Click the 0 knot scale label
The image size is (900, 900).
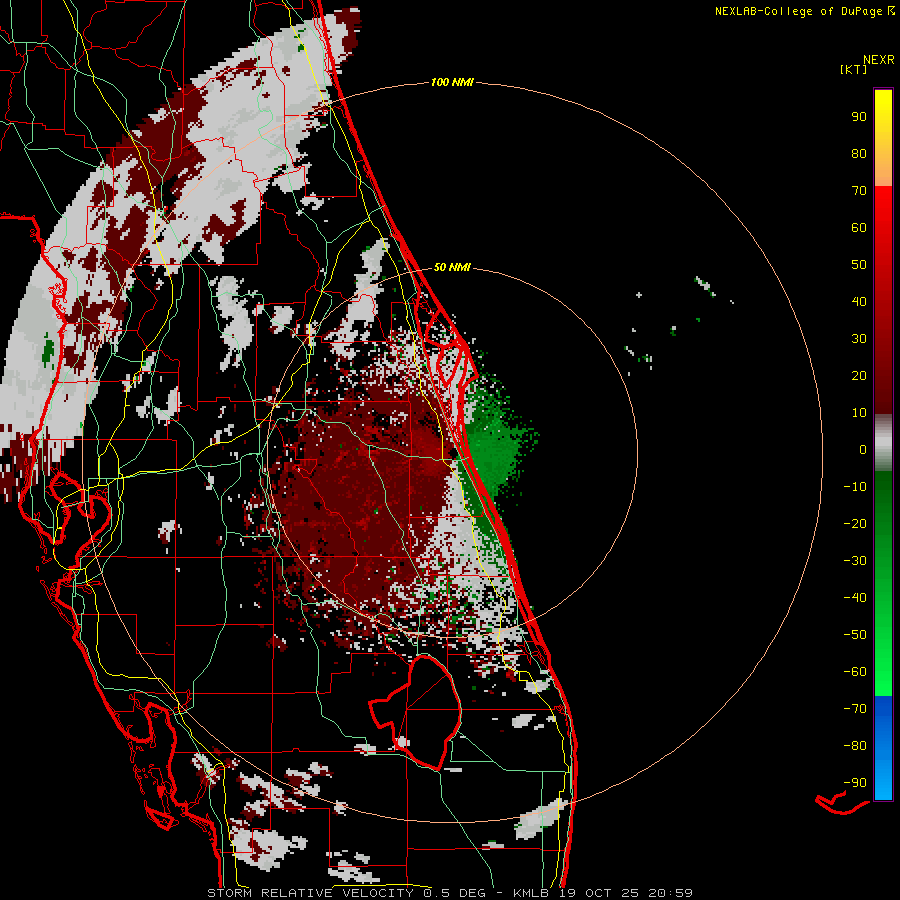[863, 450]
